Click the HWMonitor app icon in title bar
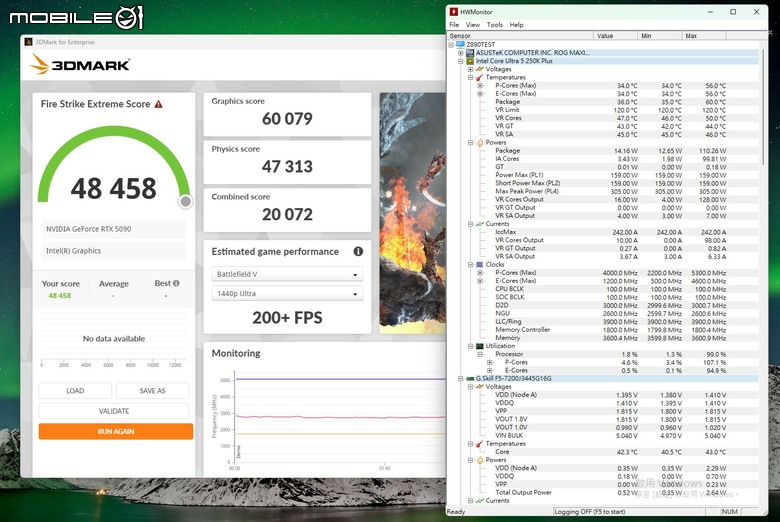 pyautogui.click(x=454, y=12)
